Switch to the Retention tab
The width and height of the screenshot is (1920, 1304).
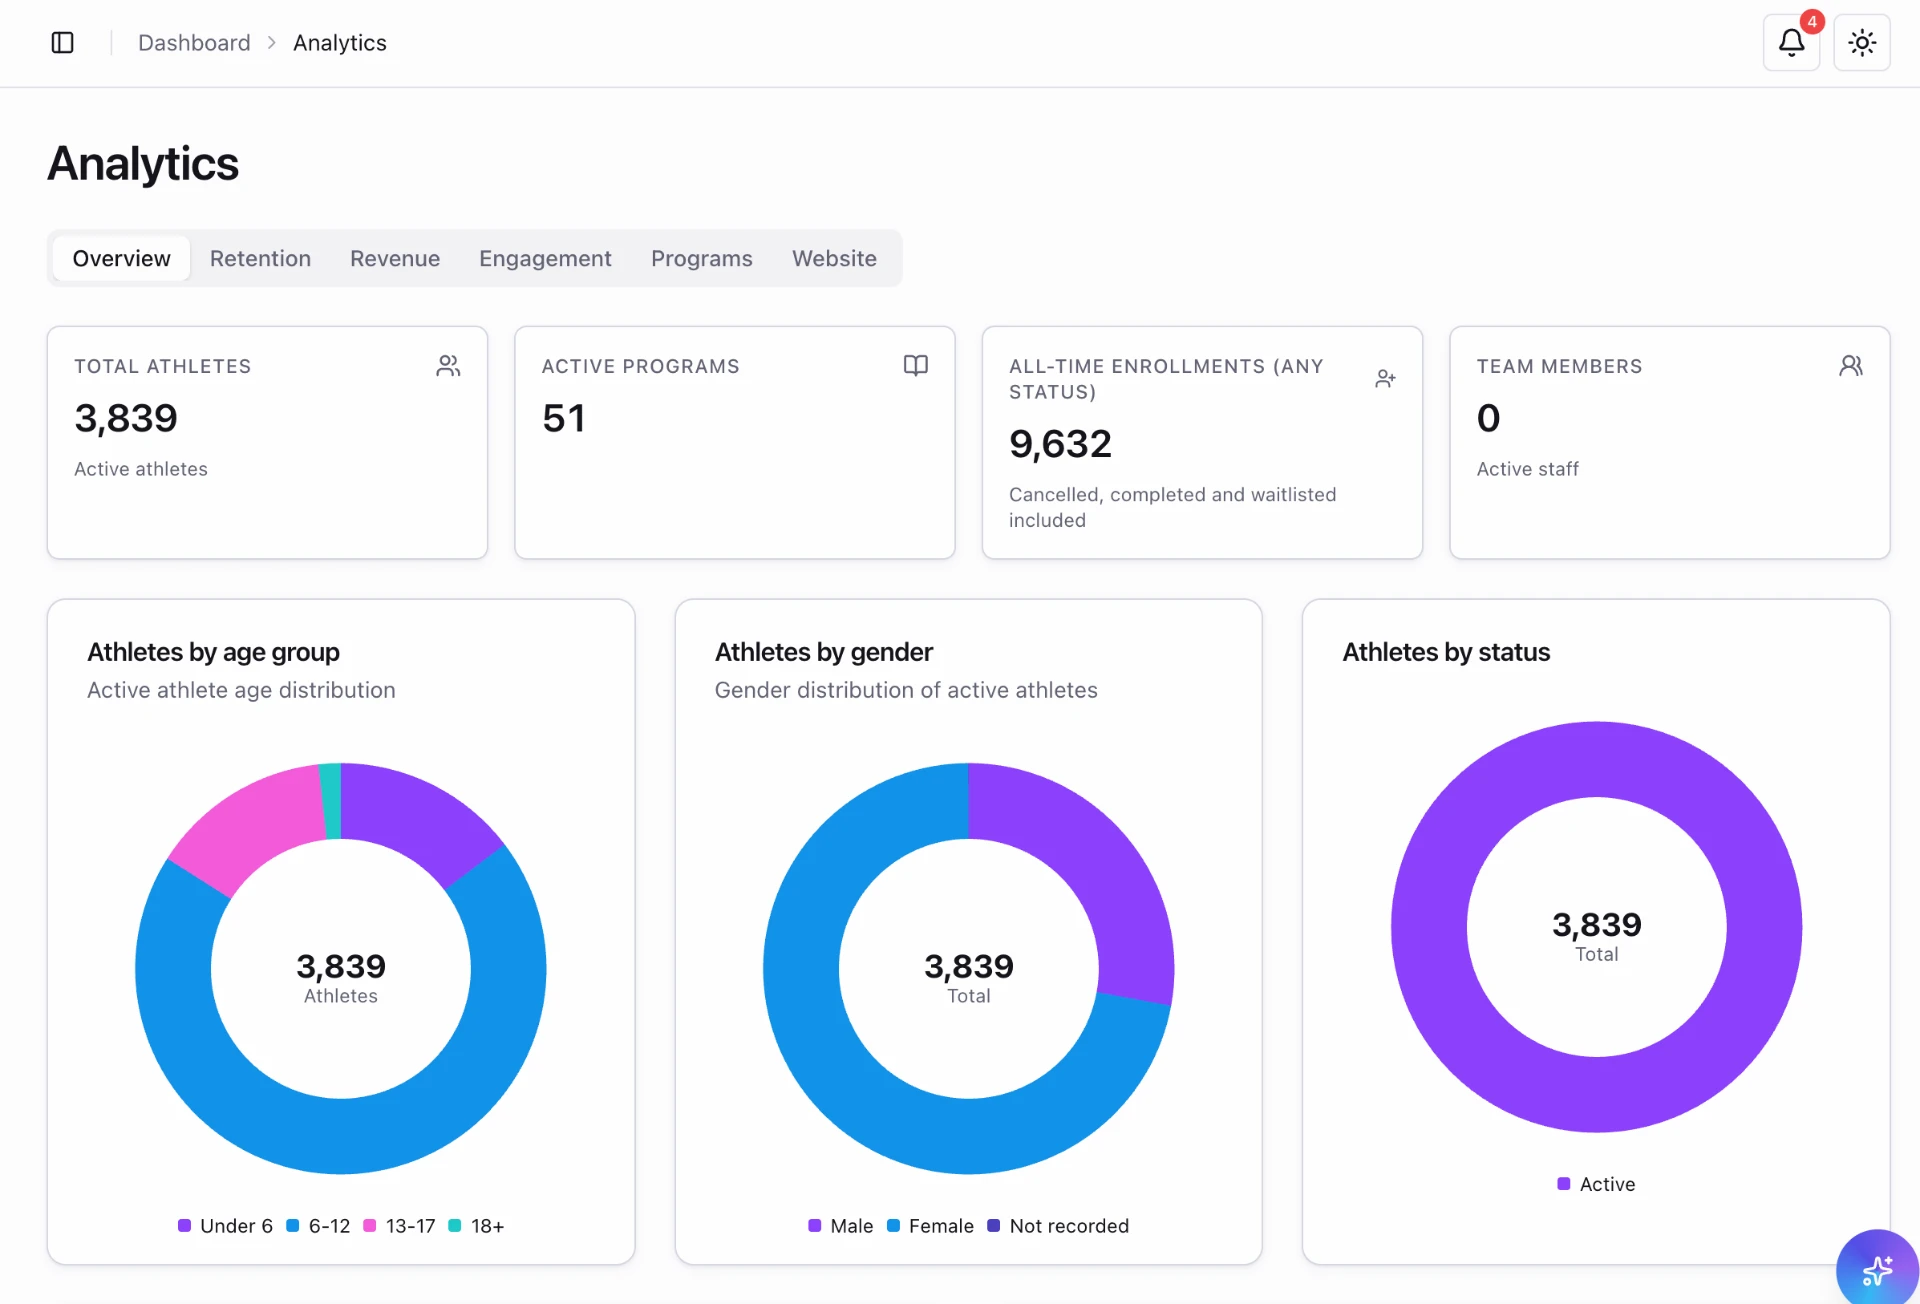(260, 258)
